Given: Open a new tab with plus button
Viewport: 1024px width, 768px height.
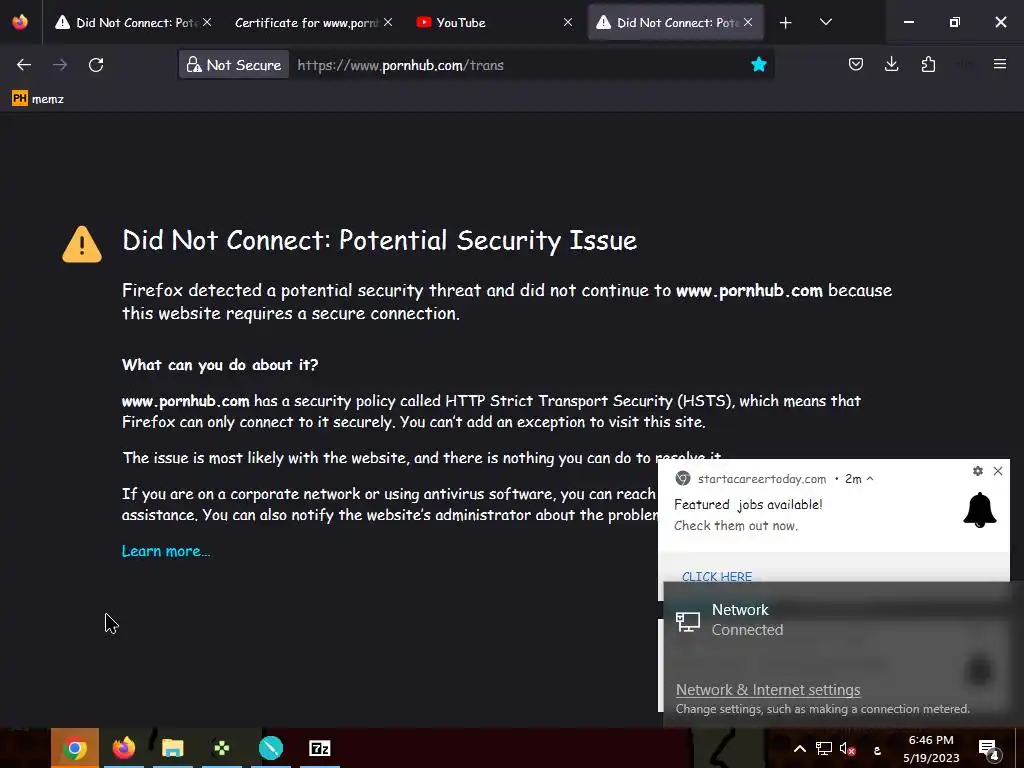Looking at the screenshot, I should coord(786,23).
